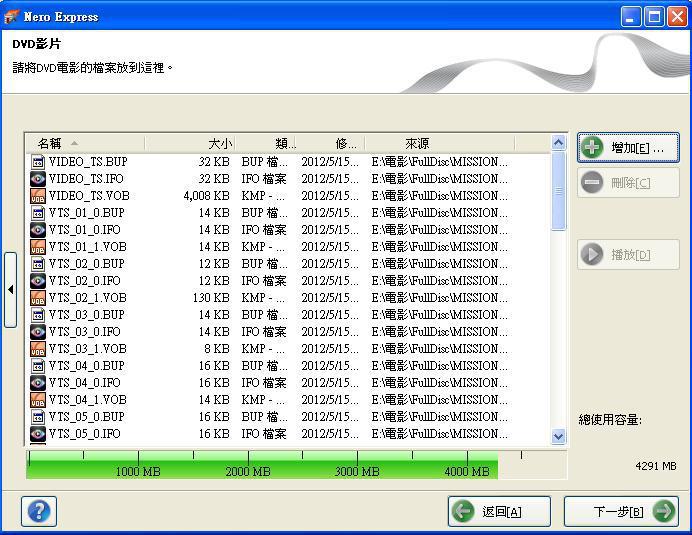Sort by 來源 source column header
692x535 pixels.
pos(440,143)
